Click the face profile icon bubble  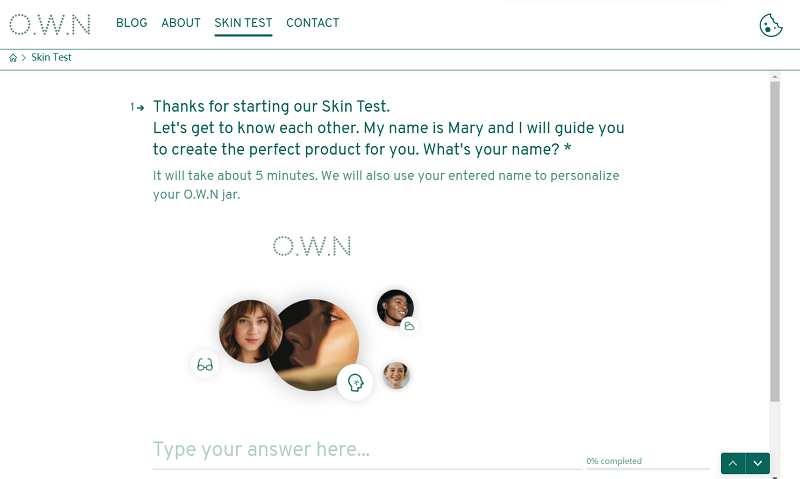(355, 381)
